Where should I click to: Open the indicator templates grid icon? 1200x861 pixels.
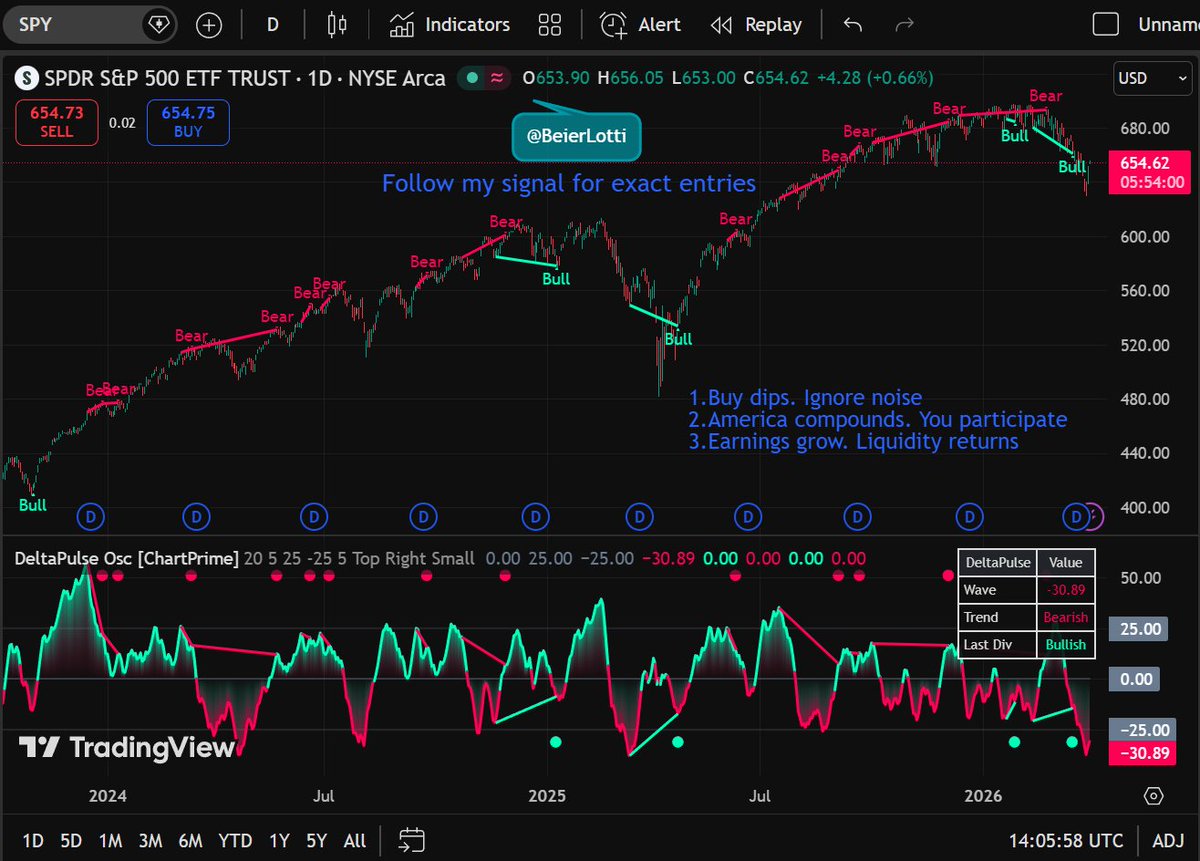pyautogui.click(x=549, y=25)
